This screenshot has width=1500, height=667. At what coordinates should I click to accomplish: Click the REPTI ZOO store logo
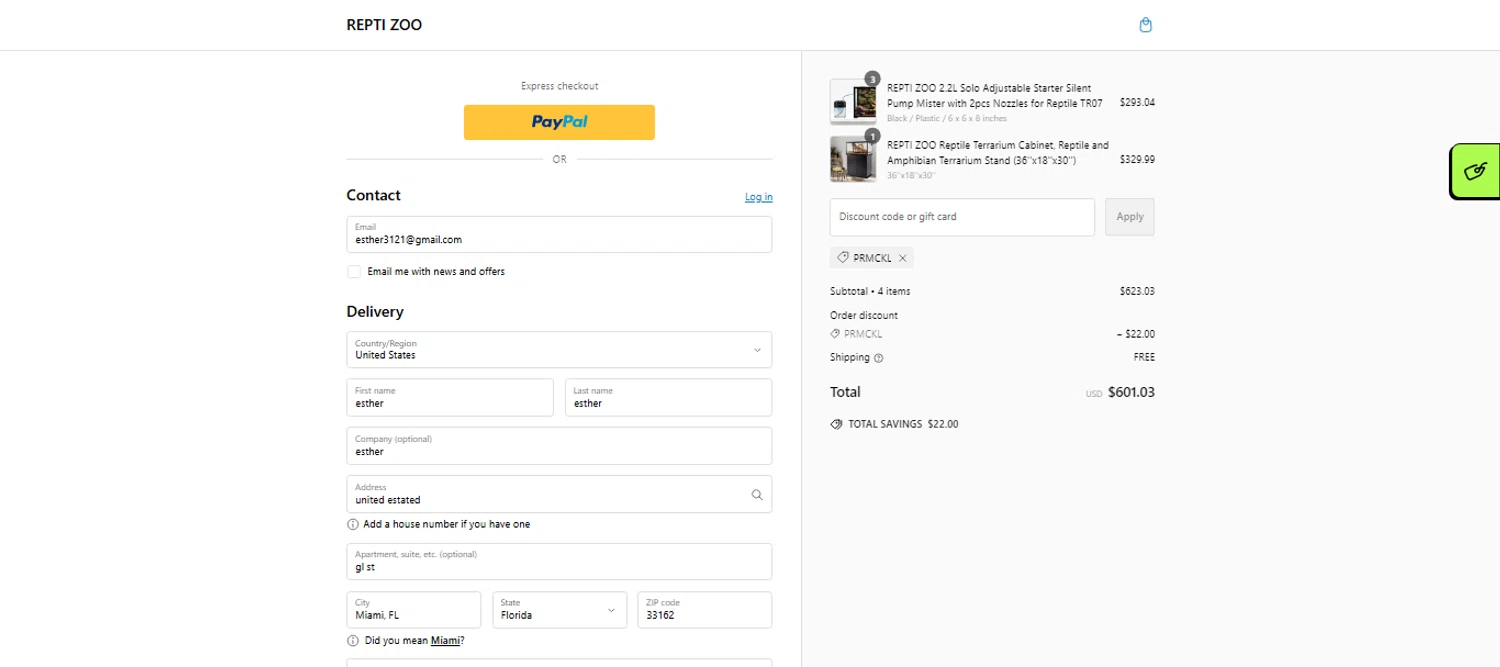tap(384, 25)
